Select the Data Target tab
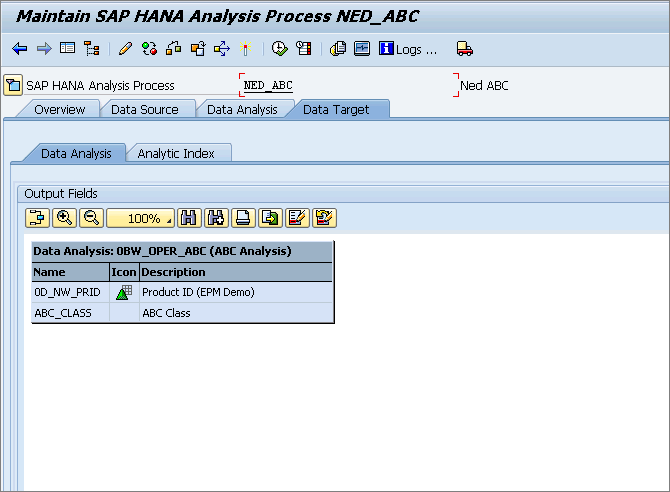Screen dimensions: 670x492 point(336,110)
